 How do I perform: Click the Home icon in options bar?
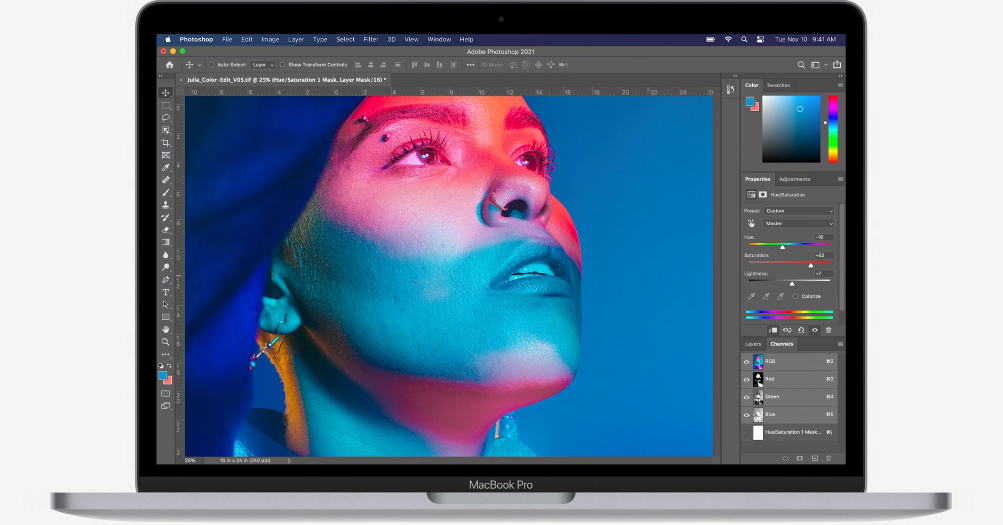170,65
